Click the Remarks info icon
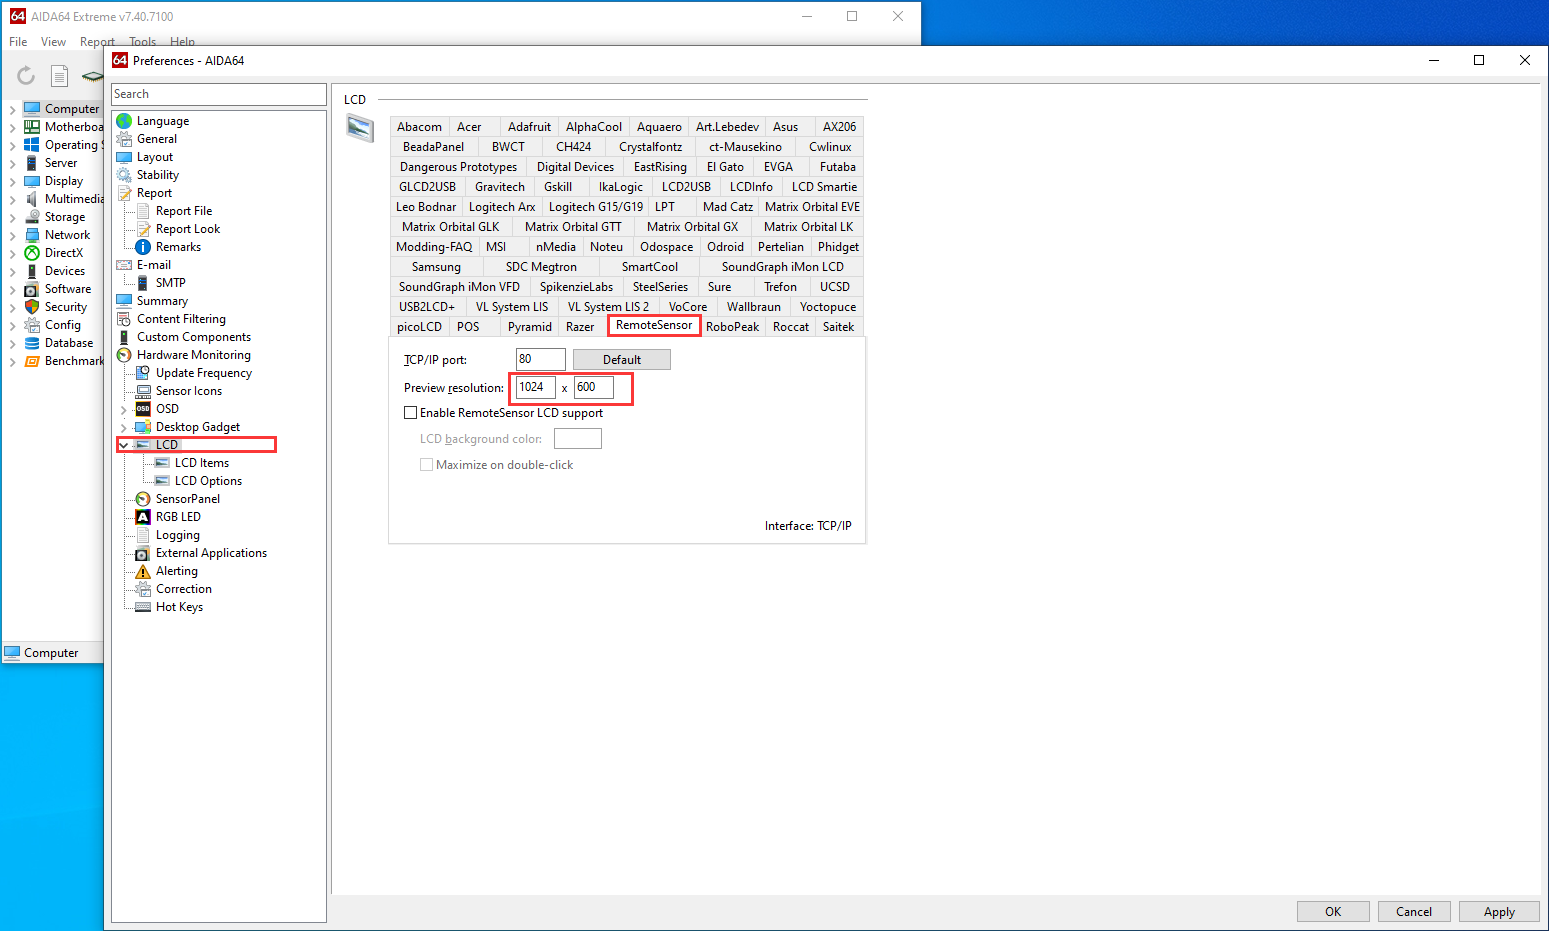This screenshot has height=931, width=1549. coord(143,247)
